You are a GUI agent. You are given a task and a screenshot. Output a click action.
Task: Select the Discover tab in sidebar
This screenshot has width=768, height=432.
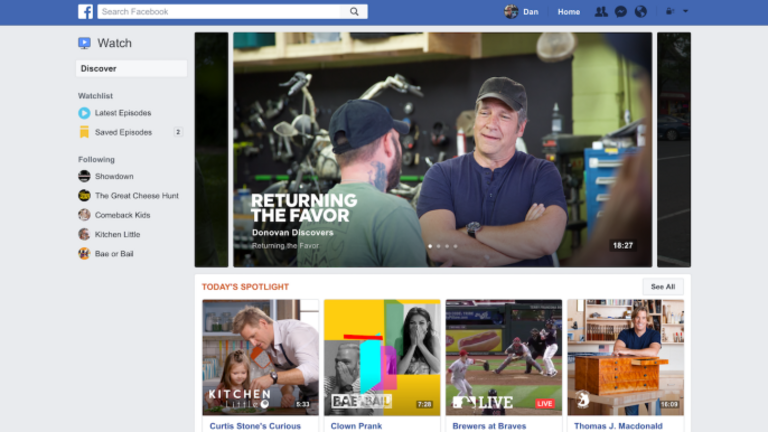(131, 69)
